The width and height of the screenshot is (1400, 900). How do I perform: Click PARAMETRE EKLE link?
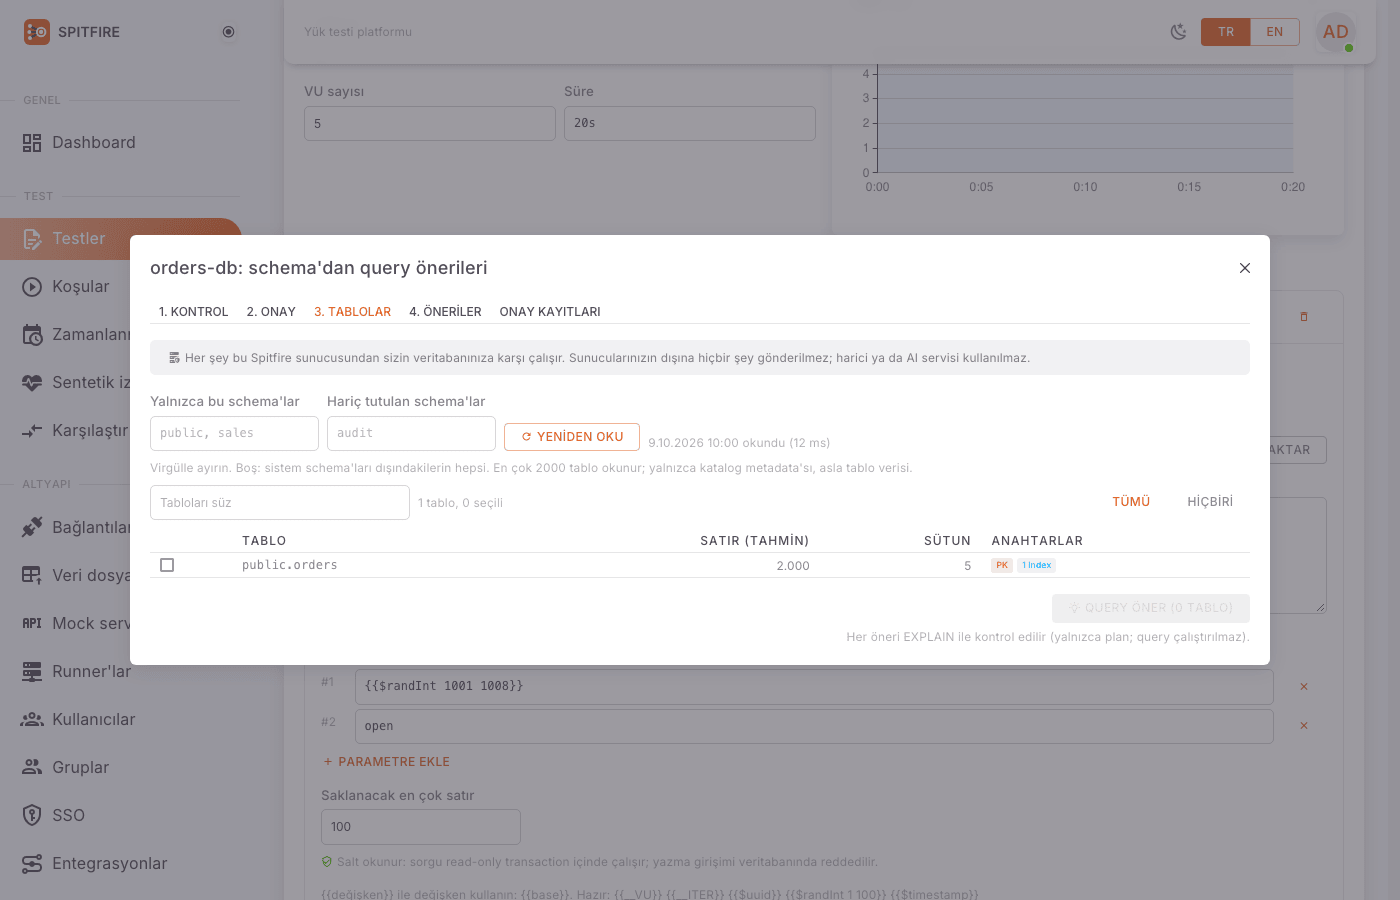(387, 762)
